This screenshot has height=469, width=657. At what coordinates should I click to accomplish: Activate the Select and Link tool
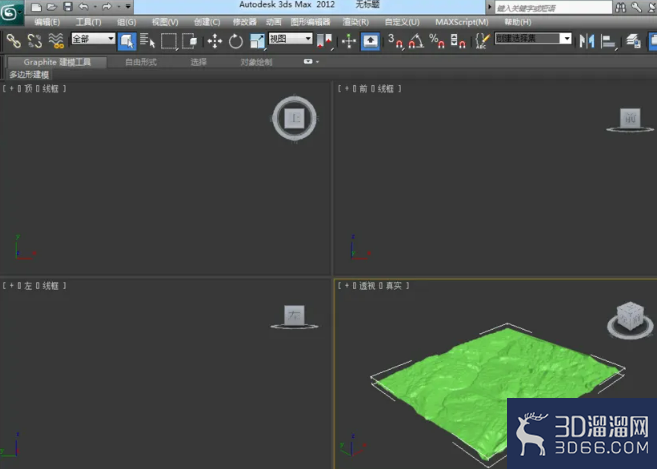click(x=14, y=41)
